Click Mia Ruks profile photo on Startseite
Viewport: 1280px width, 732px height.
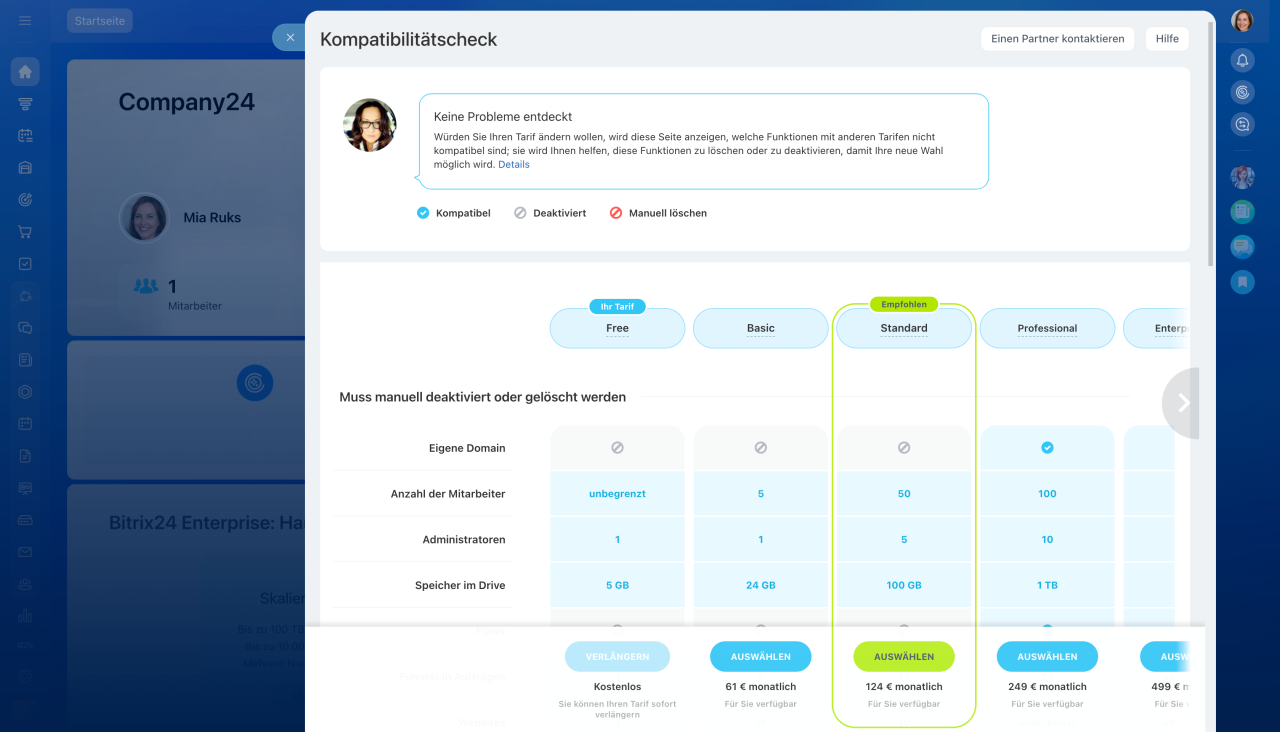pos(145,217)
